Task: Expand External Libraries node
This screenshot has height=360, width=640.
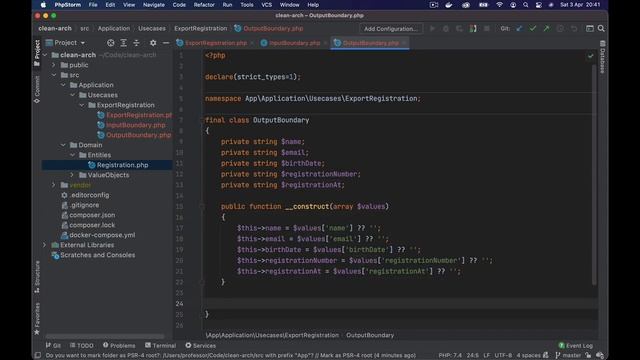Action: click(x=44, y=245)
